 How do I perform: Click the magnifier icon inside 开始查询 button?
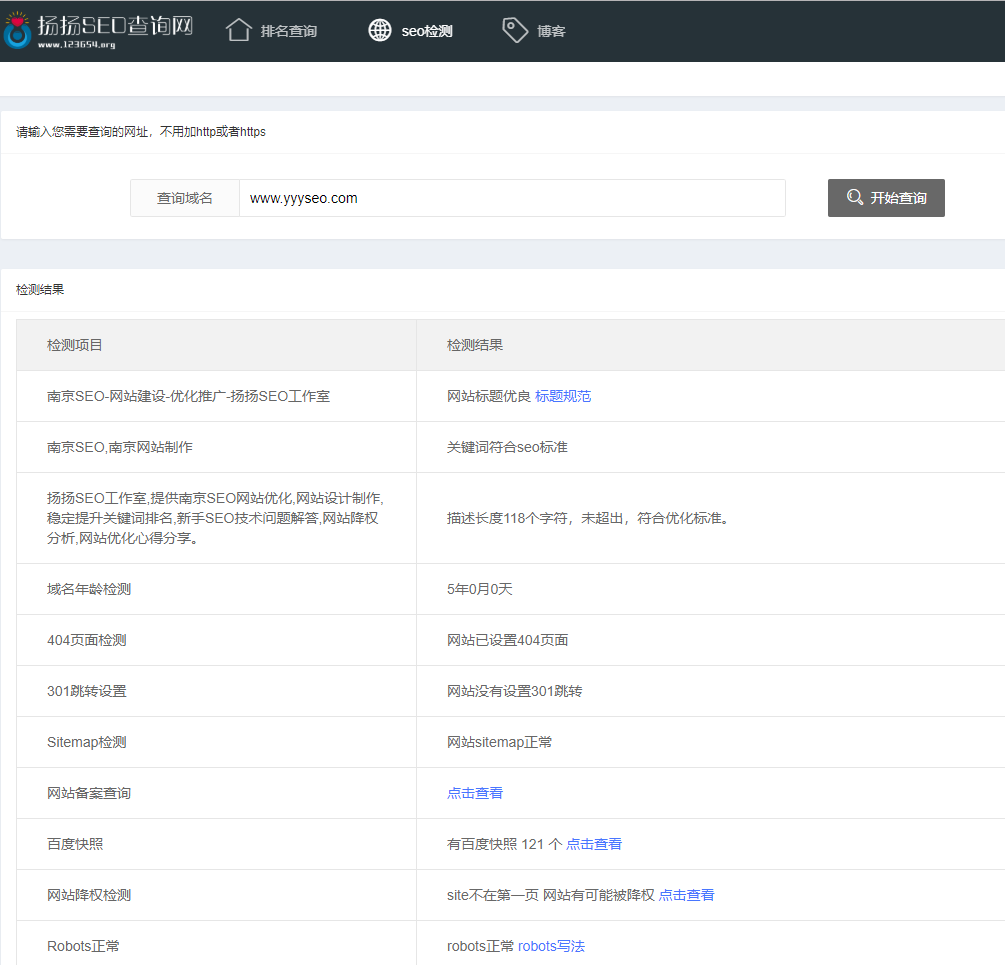click(853, 197)
